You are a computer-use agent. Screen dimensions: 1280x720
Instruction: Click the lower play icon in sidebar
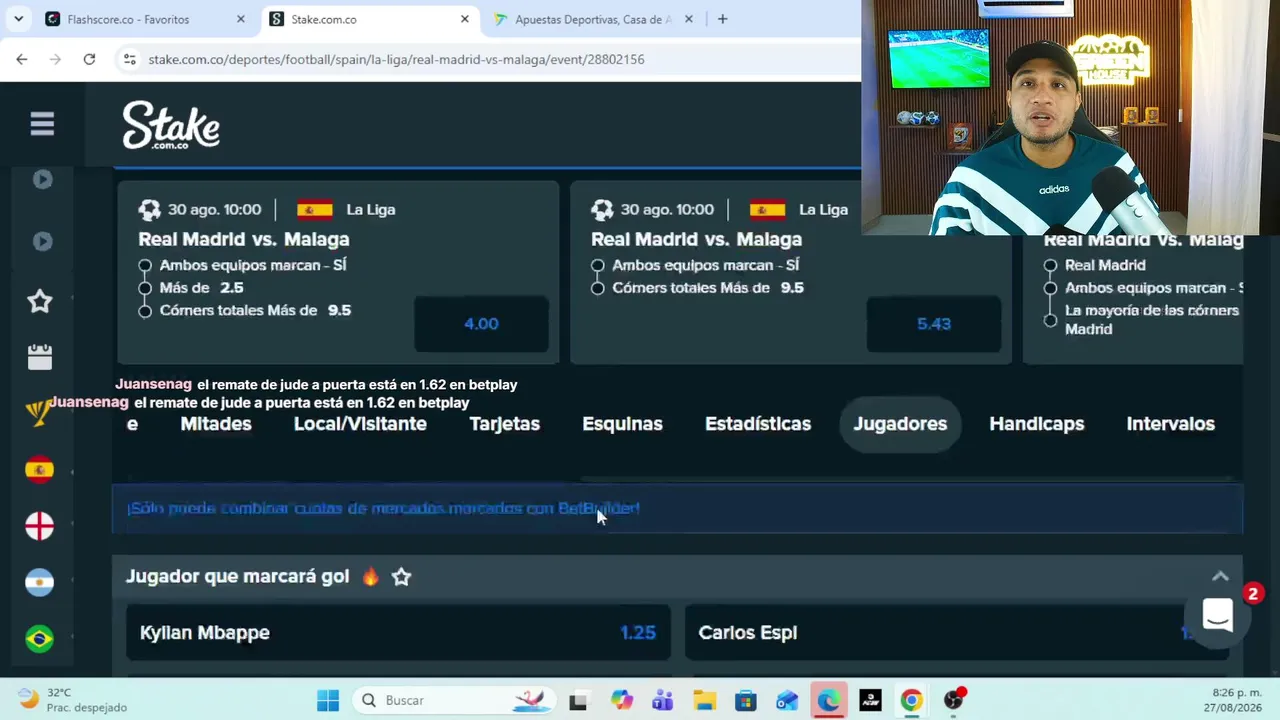tap(42, 241)
